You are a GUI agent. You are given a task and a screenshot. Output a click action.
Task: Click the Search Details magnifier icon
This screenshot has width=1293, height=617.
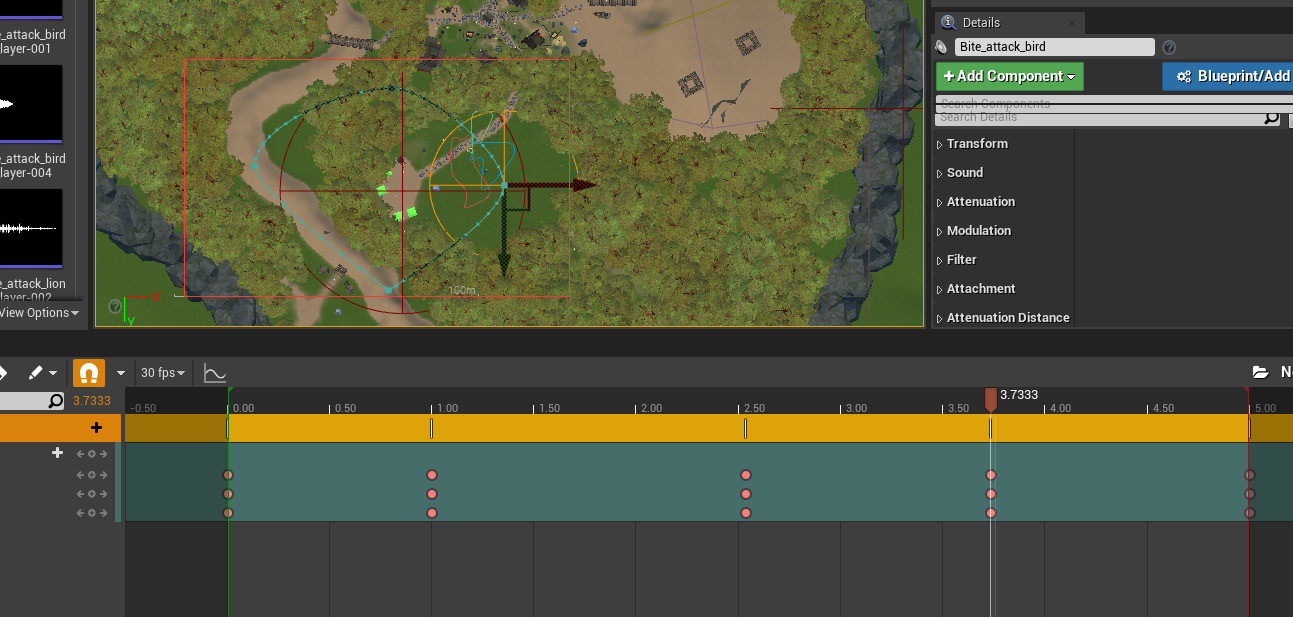pos(1271,117)
